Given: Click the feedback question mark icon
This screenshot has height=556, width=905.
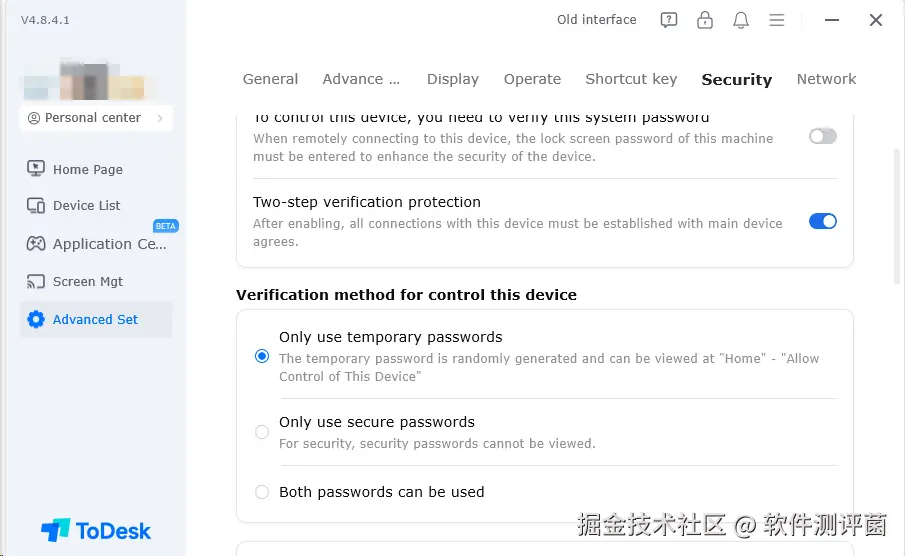Looking at the screenshot, I should tap(669, 20).
